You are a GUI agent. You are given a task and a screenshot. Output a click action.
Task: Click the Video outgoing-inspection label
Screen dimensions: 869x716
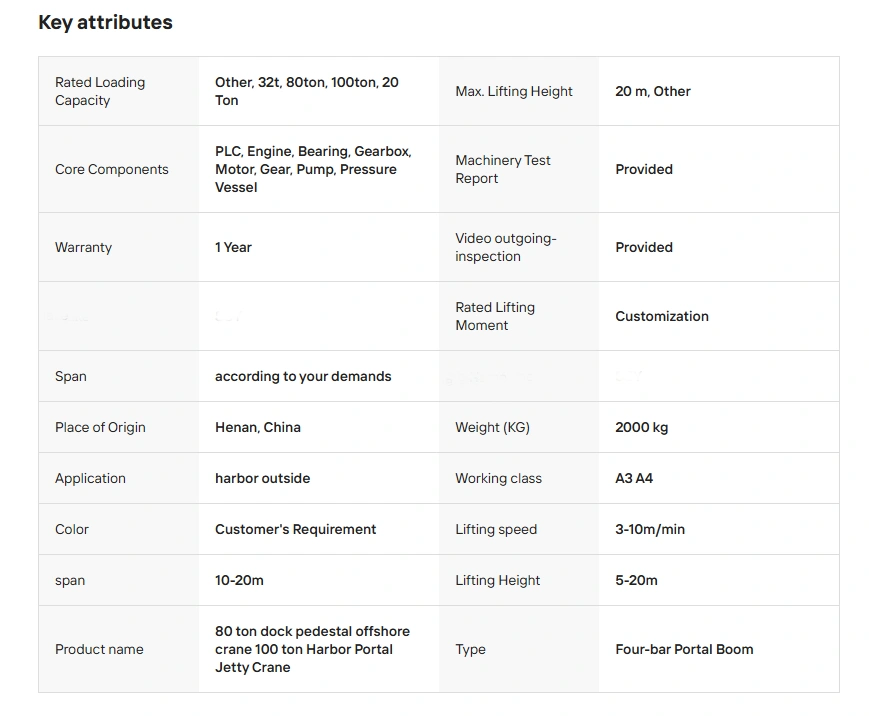point(505,247)
